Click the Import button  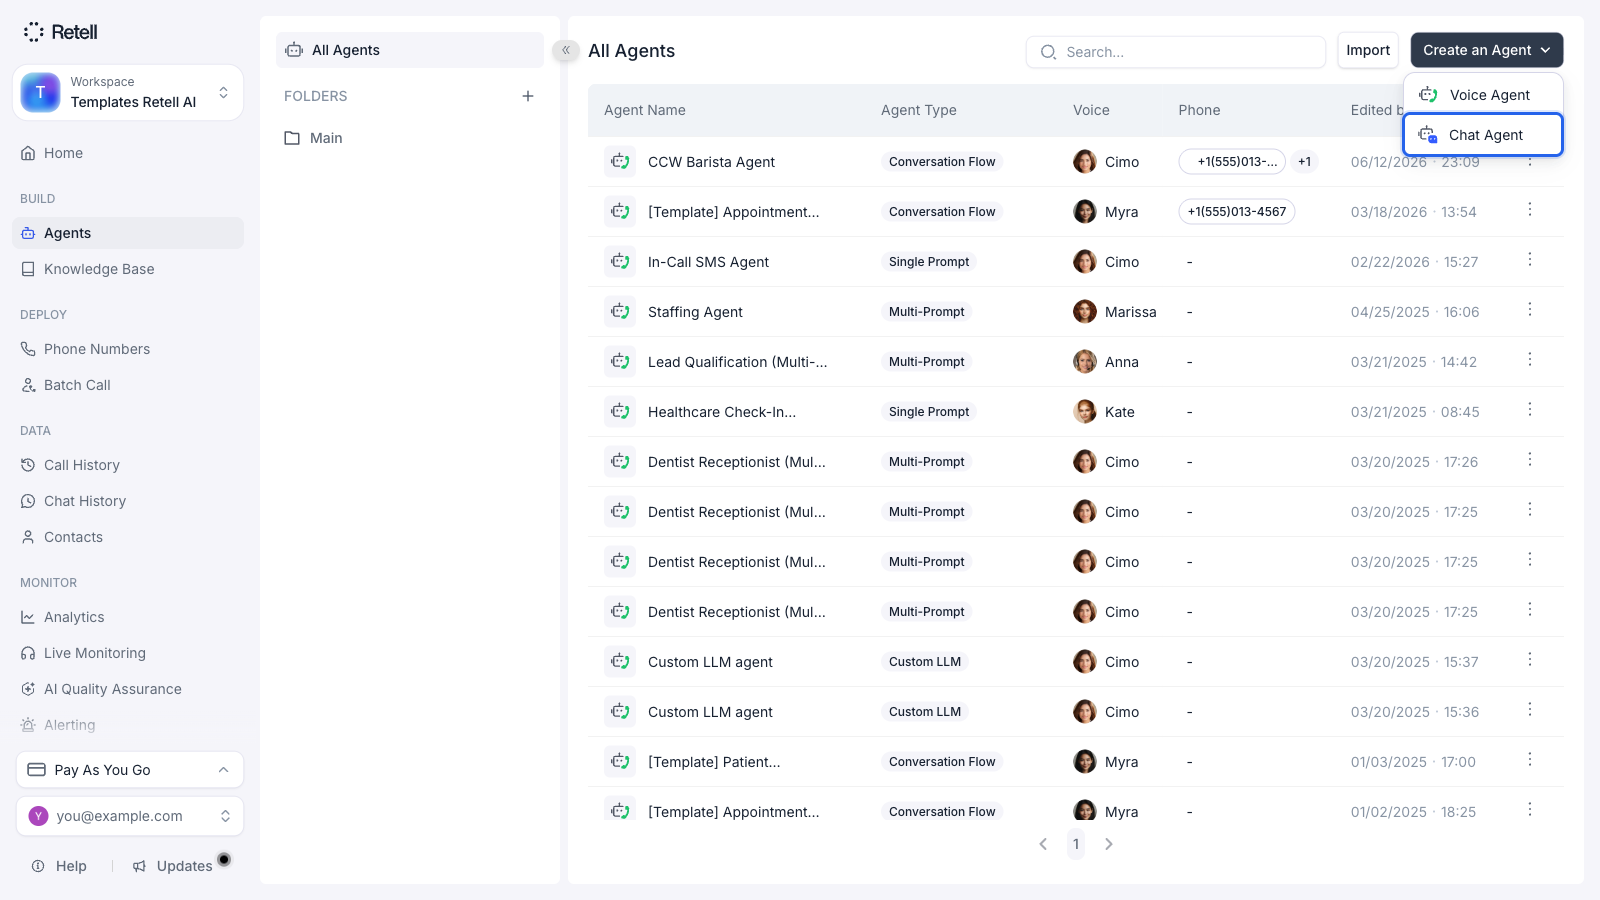click(x=1368, y=50)
